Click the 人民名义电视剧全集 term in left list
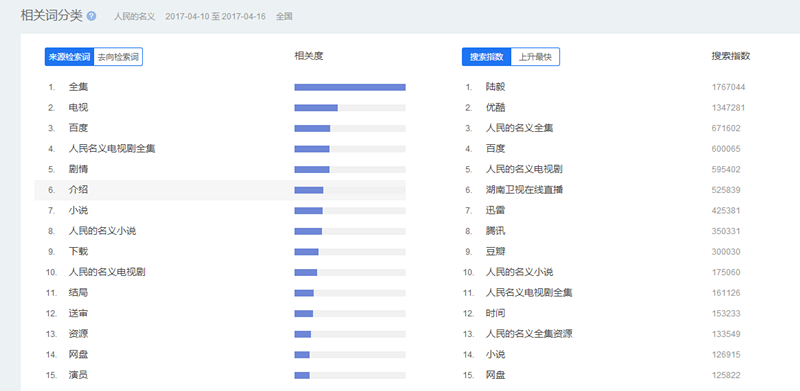 pos(112,149)
